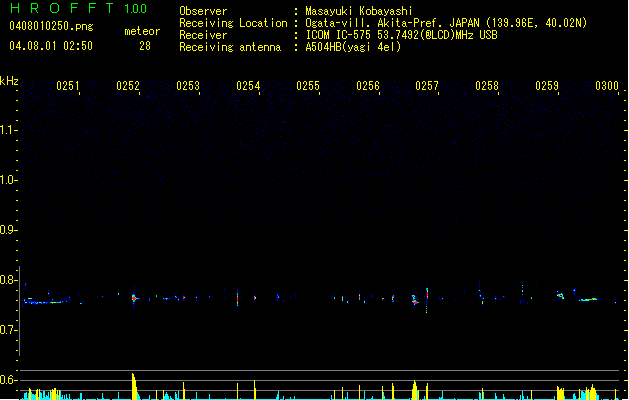The image size is (629, 400).
Task: Click the meteor label
Action: coord(142,31)
